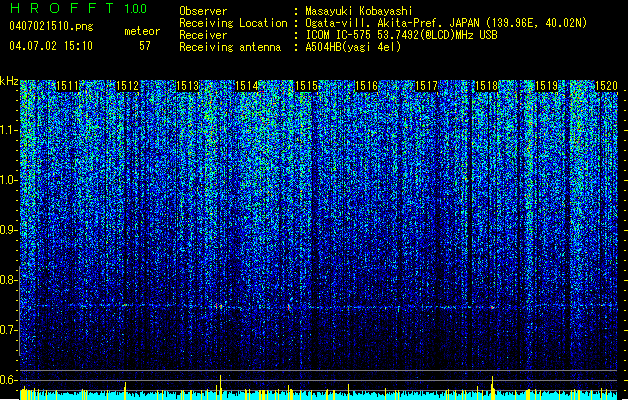The image size is (629, 400).
Task: Click the 1517 time marker
Action: [x=426, y=86]
